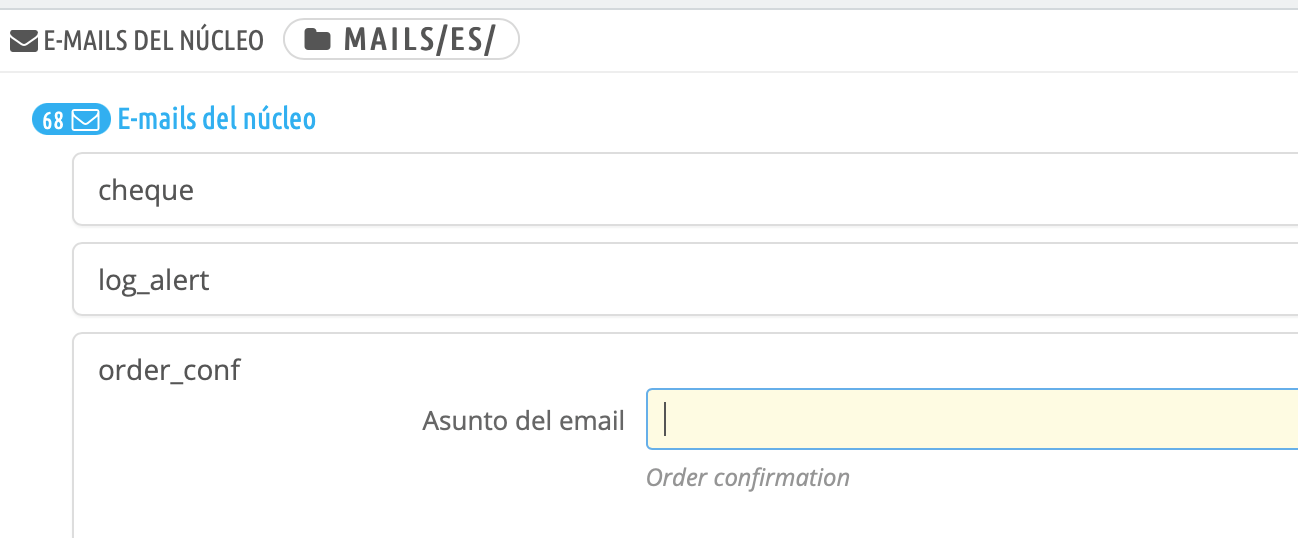The image size is (1298, 538).
Task: Click the envelope icon inside the blue 68 badge
Action: click(85, 121)
